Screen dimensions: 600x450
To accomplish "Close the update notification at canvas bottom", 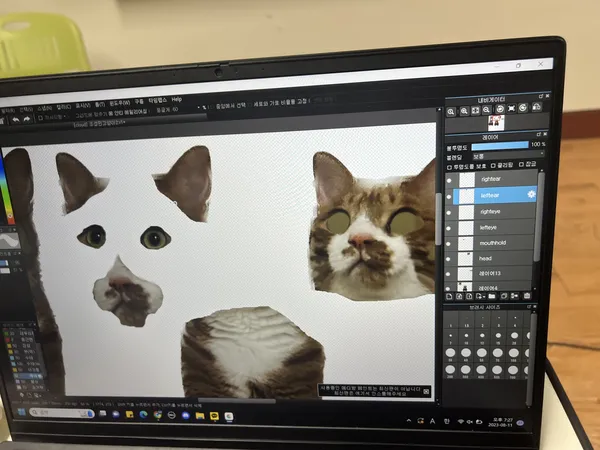I will [426, 391].
